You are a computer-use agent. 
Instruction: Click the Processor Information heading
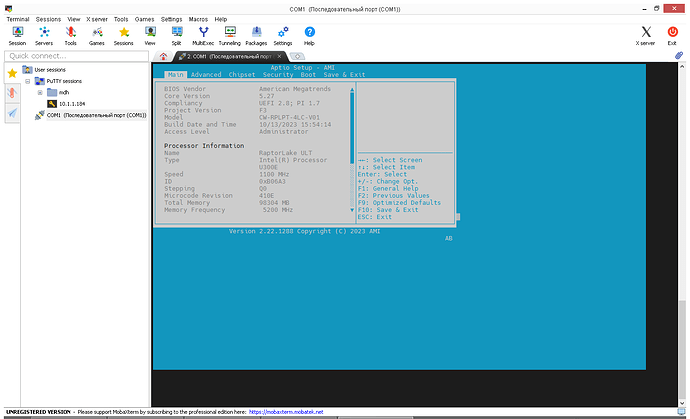click(204, 146)
